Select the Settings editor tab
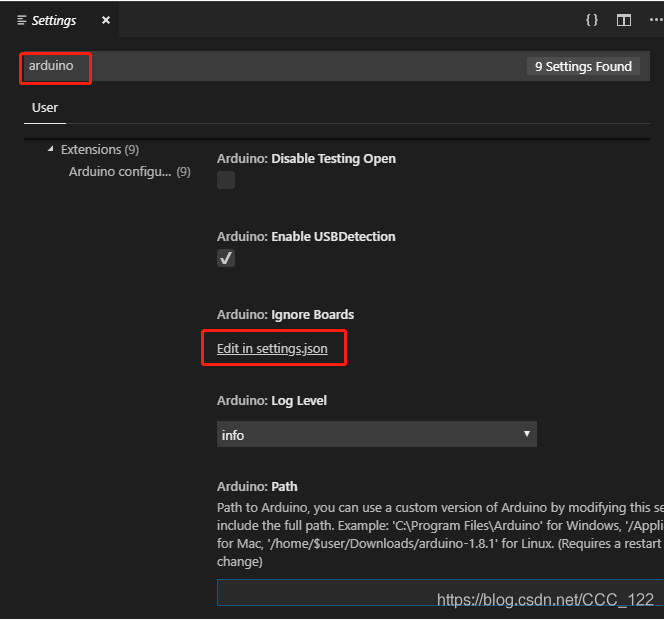The width and height of the screenshot is (665, 620). click(x=59, y=20)
